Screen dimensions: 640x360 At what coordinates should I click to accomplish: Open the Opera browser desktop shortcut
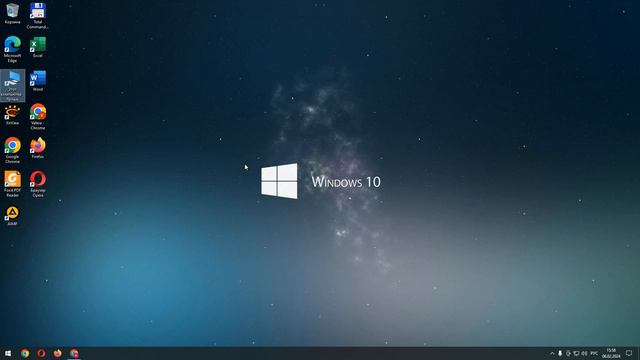[38, 184]
